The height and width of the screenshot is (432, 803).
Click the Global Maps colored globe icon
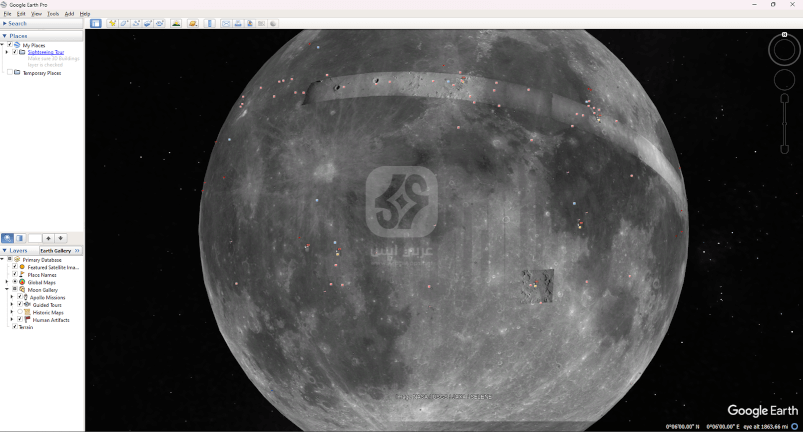[22, 282]
